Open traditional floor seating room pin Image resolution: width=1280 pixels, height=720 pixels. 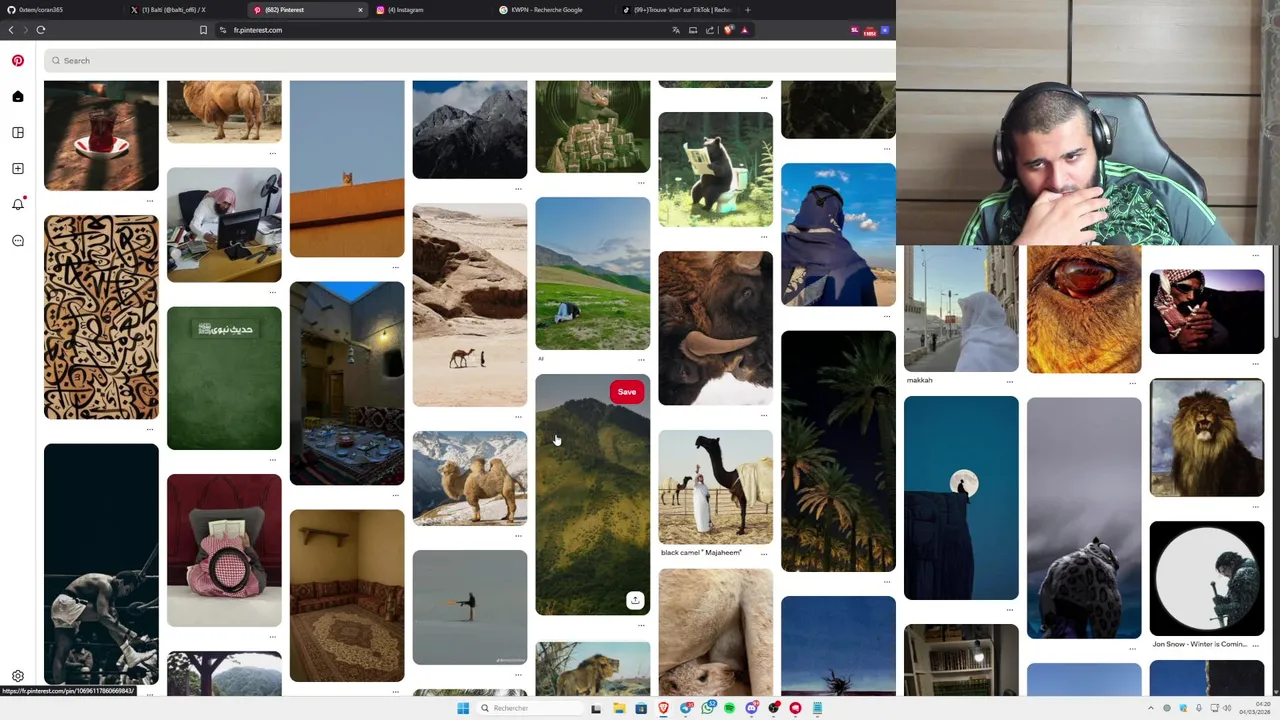click(x=347, y=596)
